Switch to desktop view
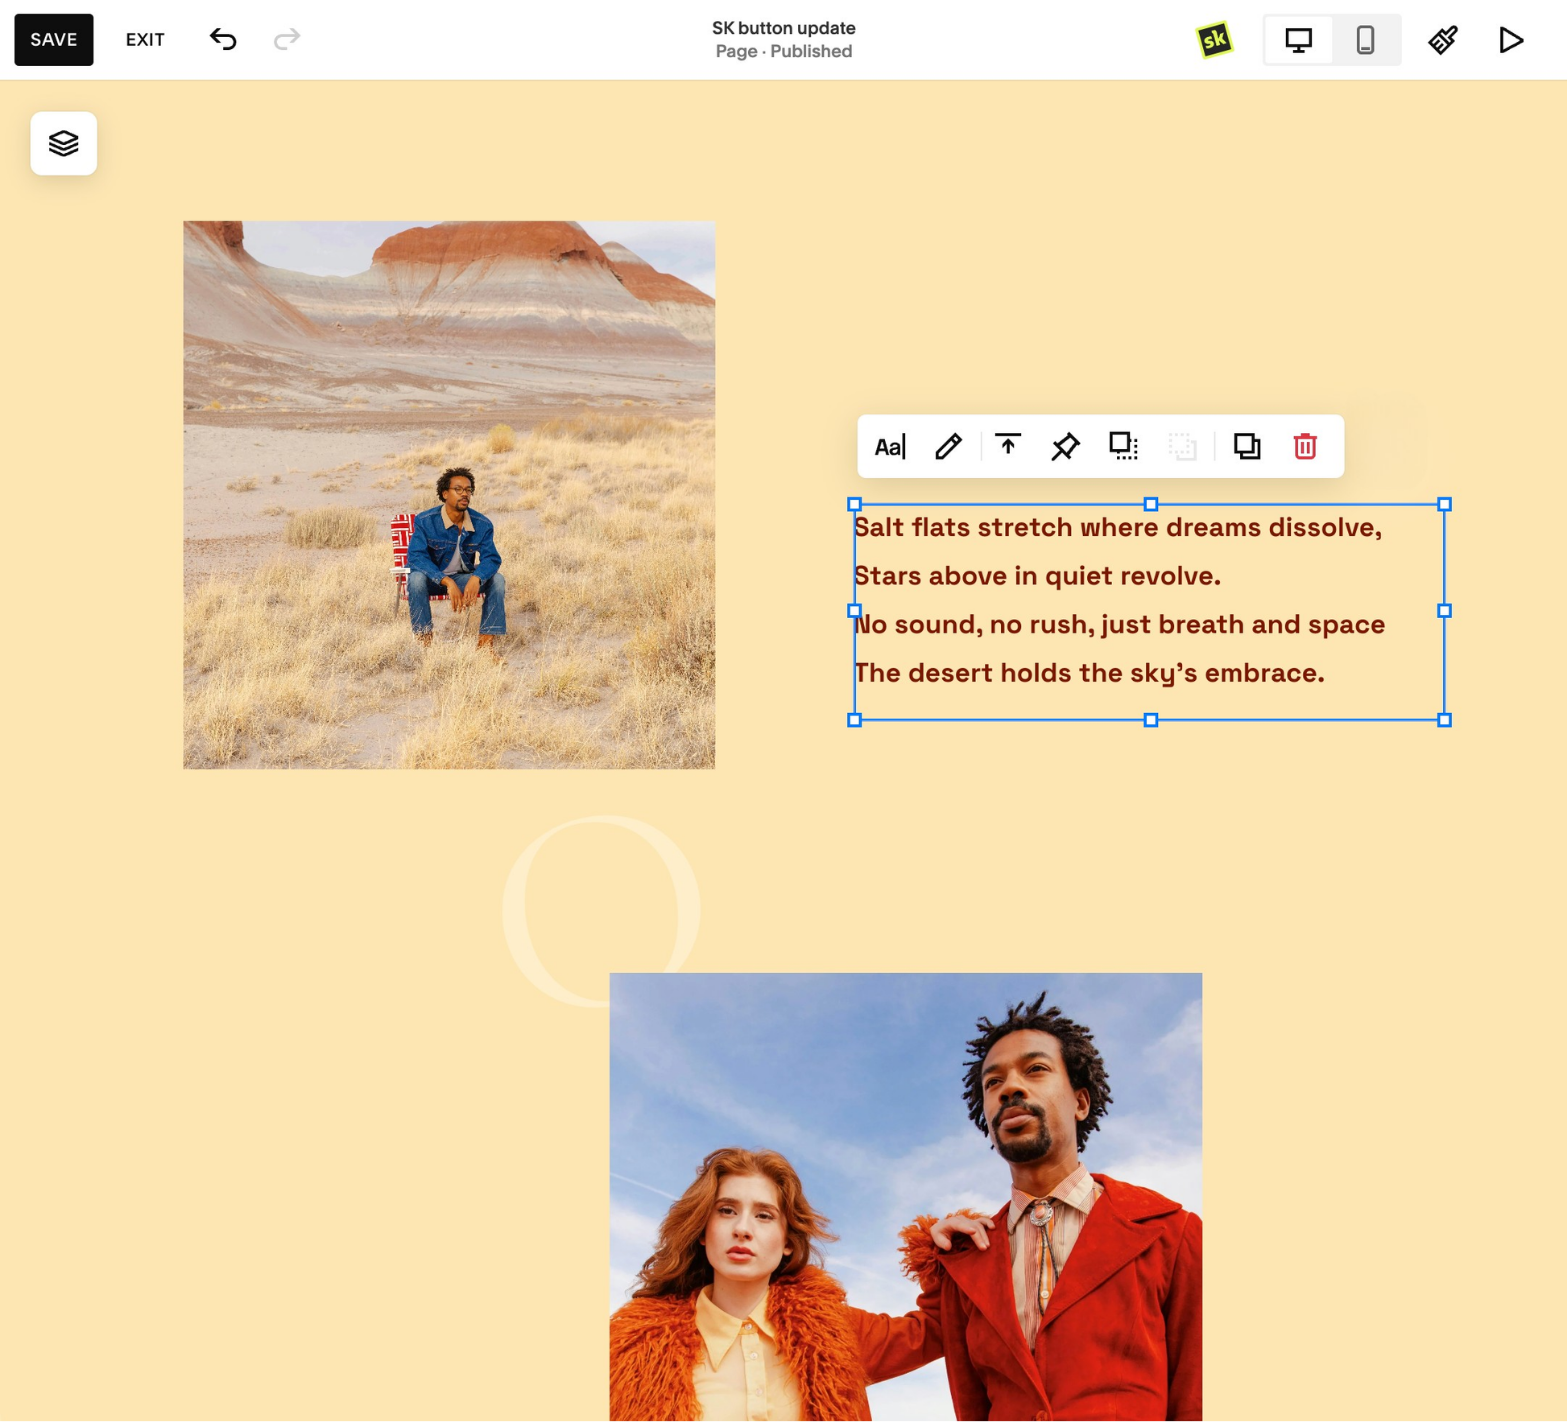The height and width of the screenshot is (1423, 1567). click(1298, 40)
